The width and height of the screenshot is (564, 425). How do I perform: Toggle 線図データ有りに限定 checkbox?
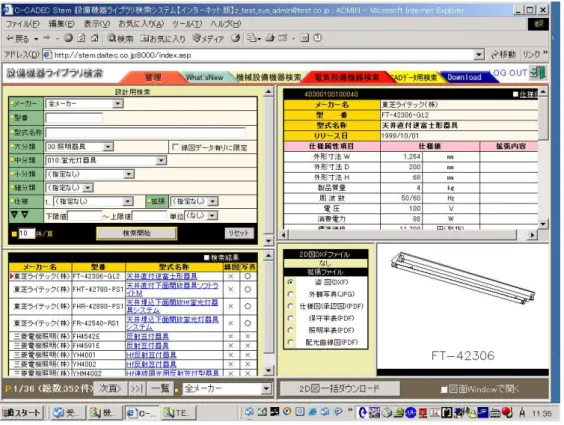pyautogui.click(x=175, y=147)
